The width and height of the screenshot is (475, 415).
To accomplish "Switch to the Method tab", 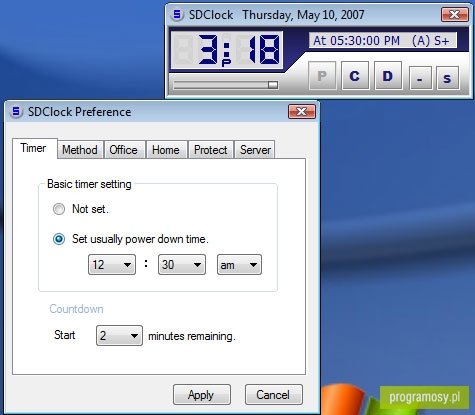I will (80, 150).
